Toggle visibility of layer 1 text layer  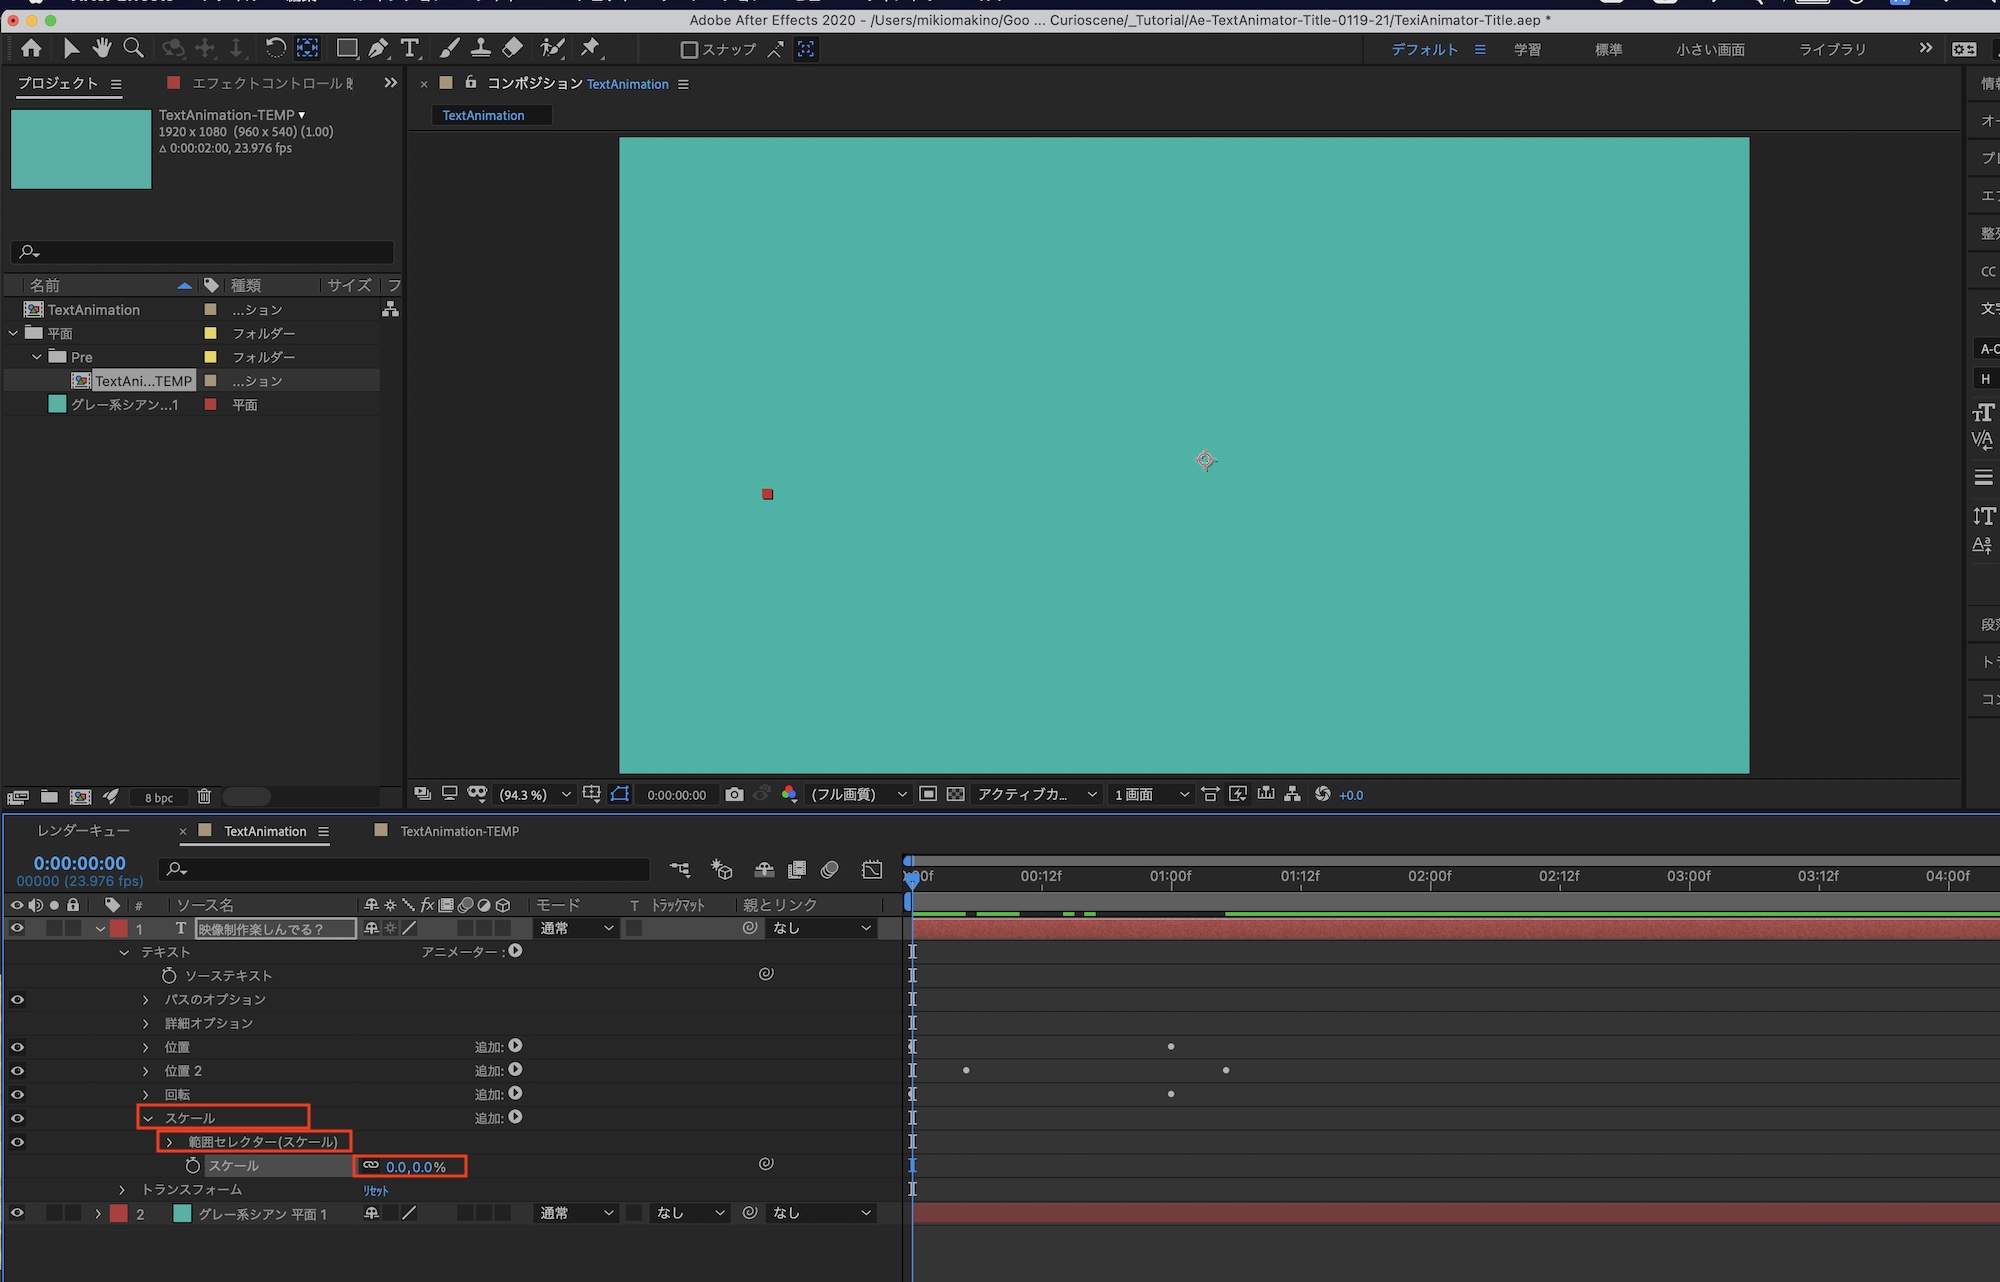[17, 928]
